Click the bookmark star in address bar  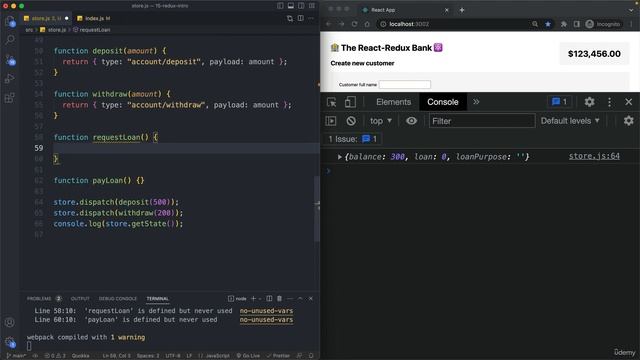click(548, 24)
